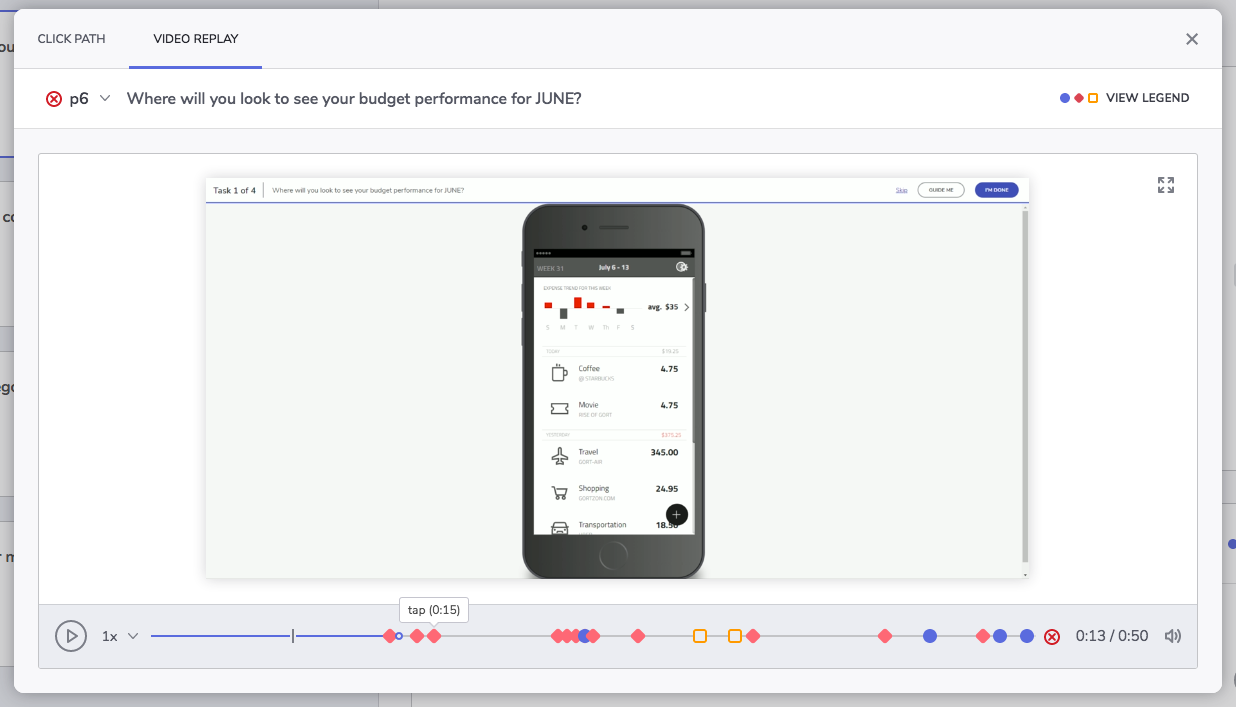
Task: Select the tap (0:15) diamond marker
Action: coord(434,636)
